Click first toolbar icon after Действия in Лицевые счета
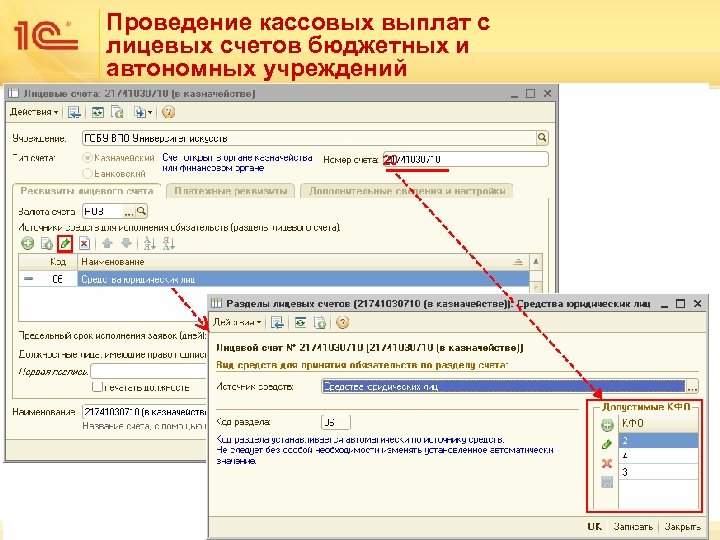 click(x=74, y=112)
